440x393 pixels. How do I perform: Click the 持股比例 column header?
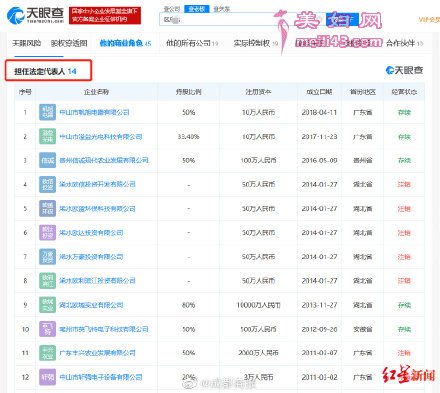pos(189,92)
